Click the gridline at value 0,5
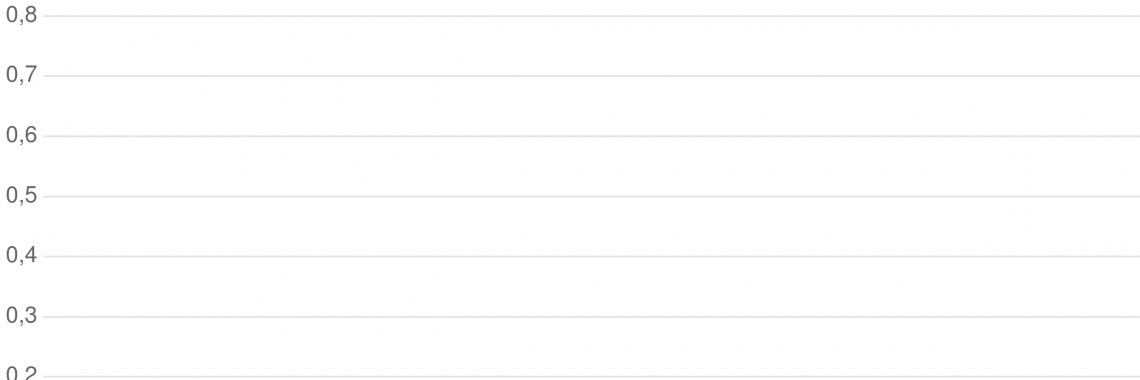The height and width of the screenshot is (380, 1140). [592, 196]
